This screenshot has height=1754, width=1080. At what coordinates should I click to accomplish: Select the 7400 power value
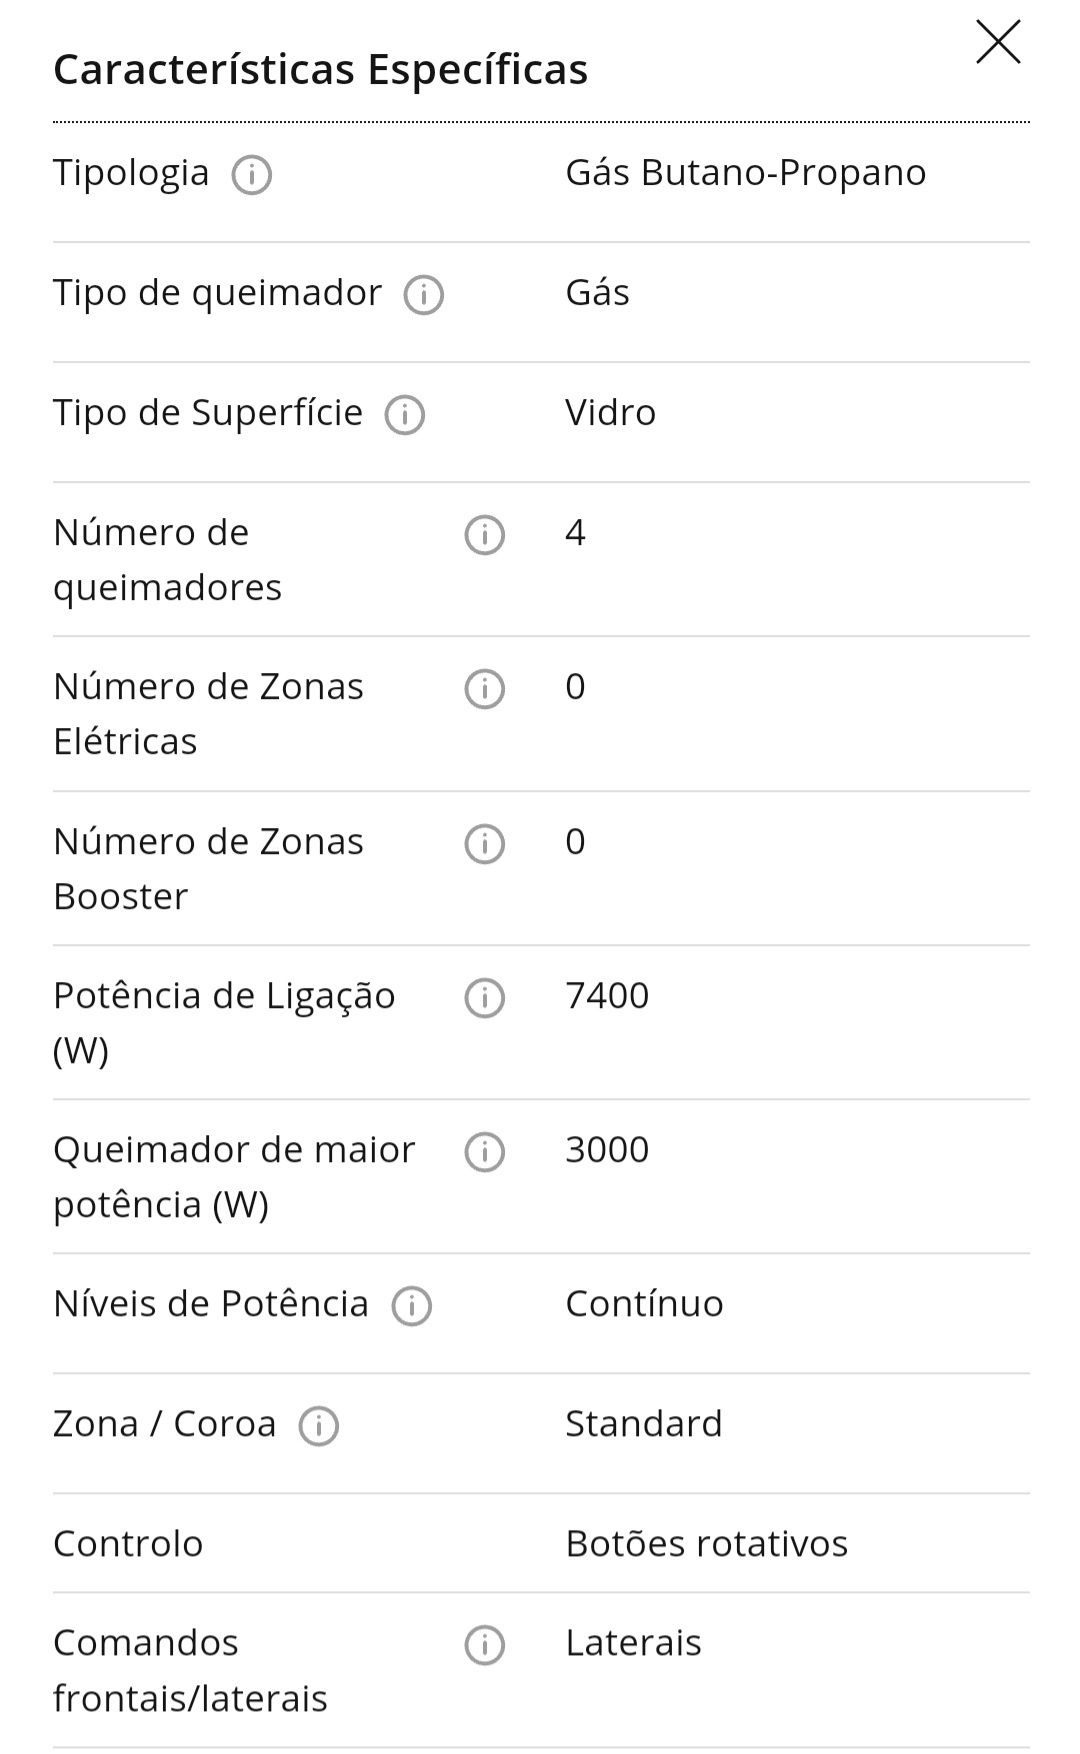(x=607, y=995)
